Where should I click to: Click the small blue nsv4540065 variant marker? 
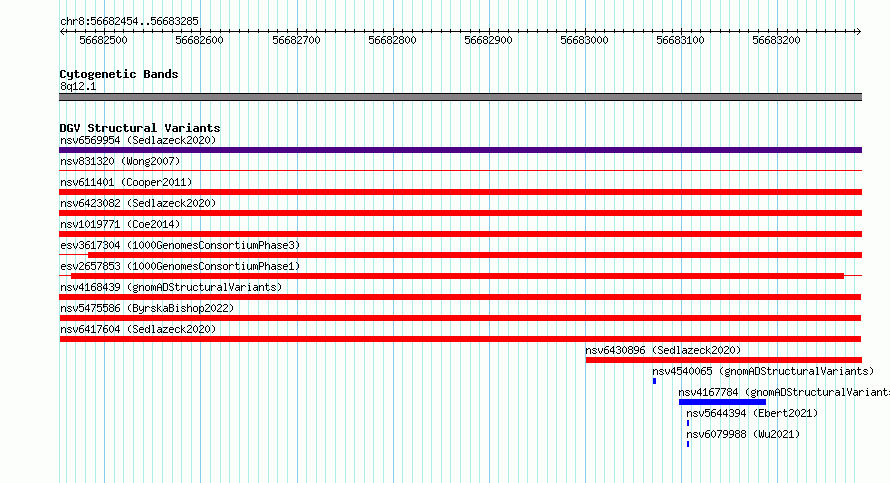click(654, 381)
